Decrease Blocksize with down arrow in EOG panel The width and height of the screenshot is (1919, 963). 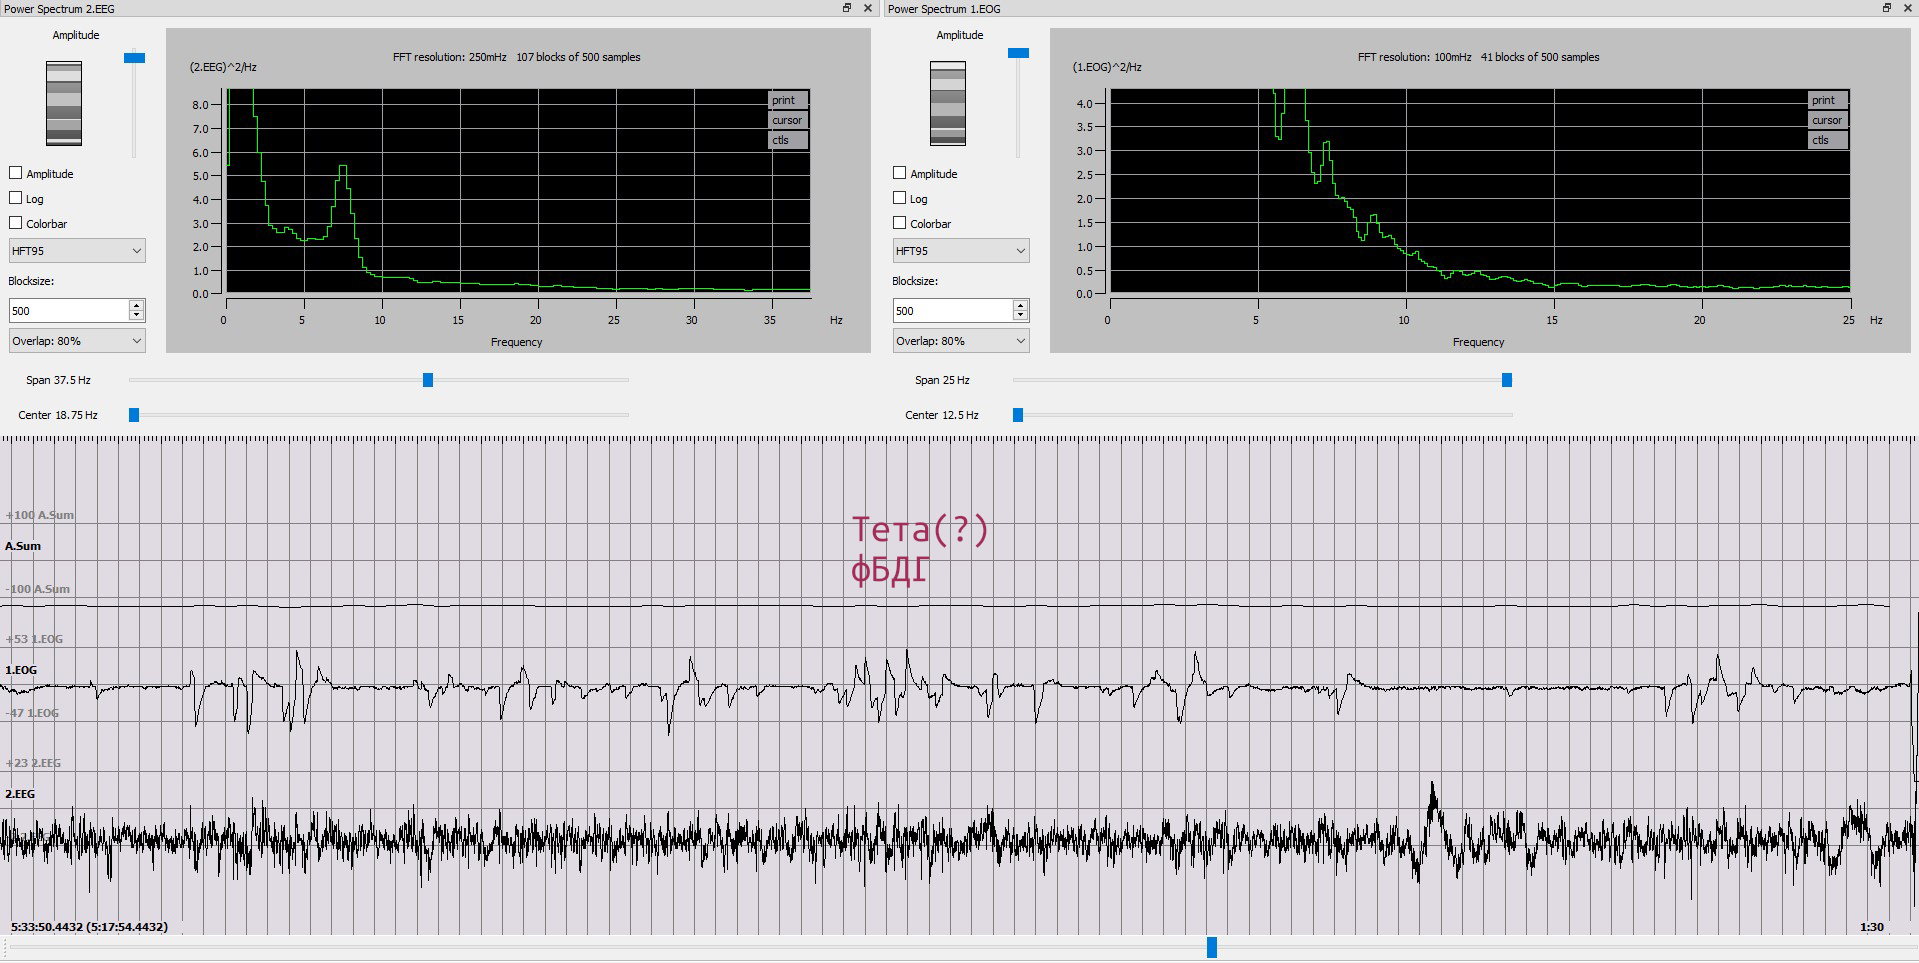pos(1021,316)
